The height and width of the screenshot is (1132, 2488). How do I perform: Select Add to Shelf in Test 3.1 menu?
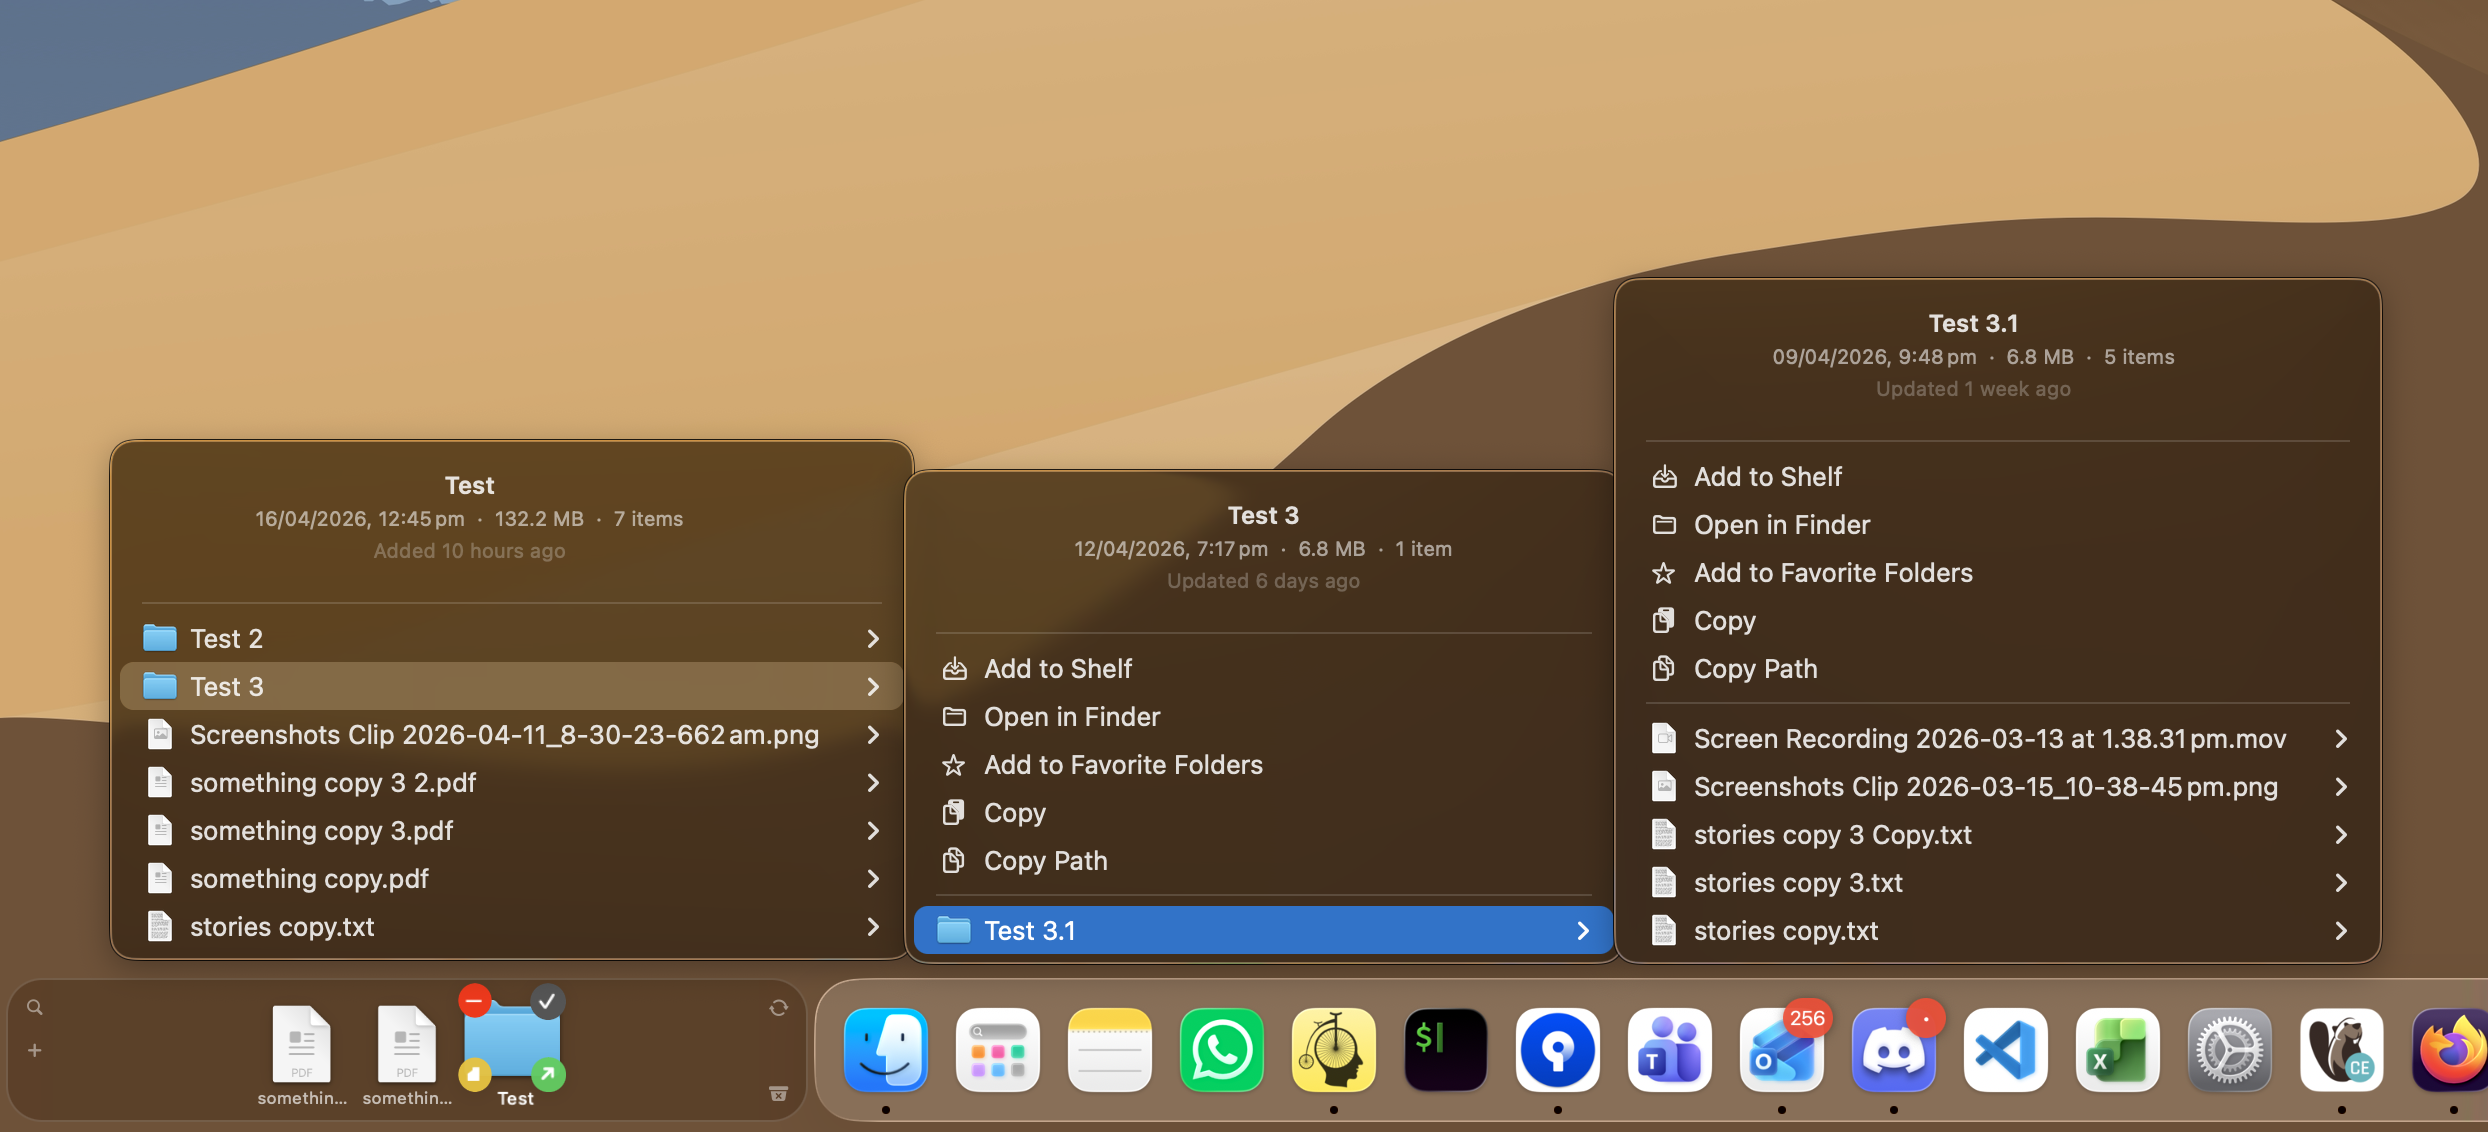click(1767, 477)
